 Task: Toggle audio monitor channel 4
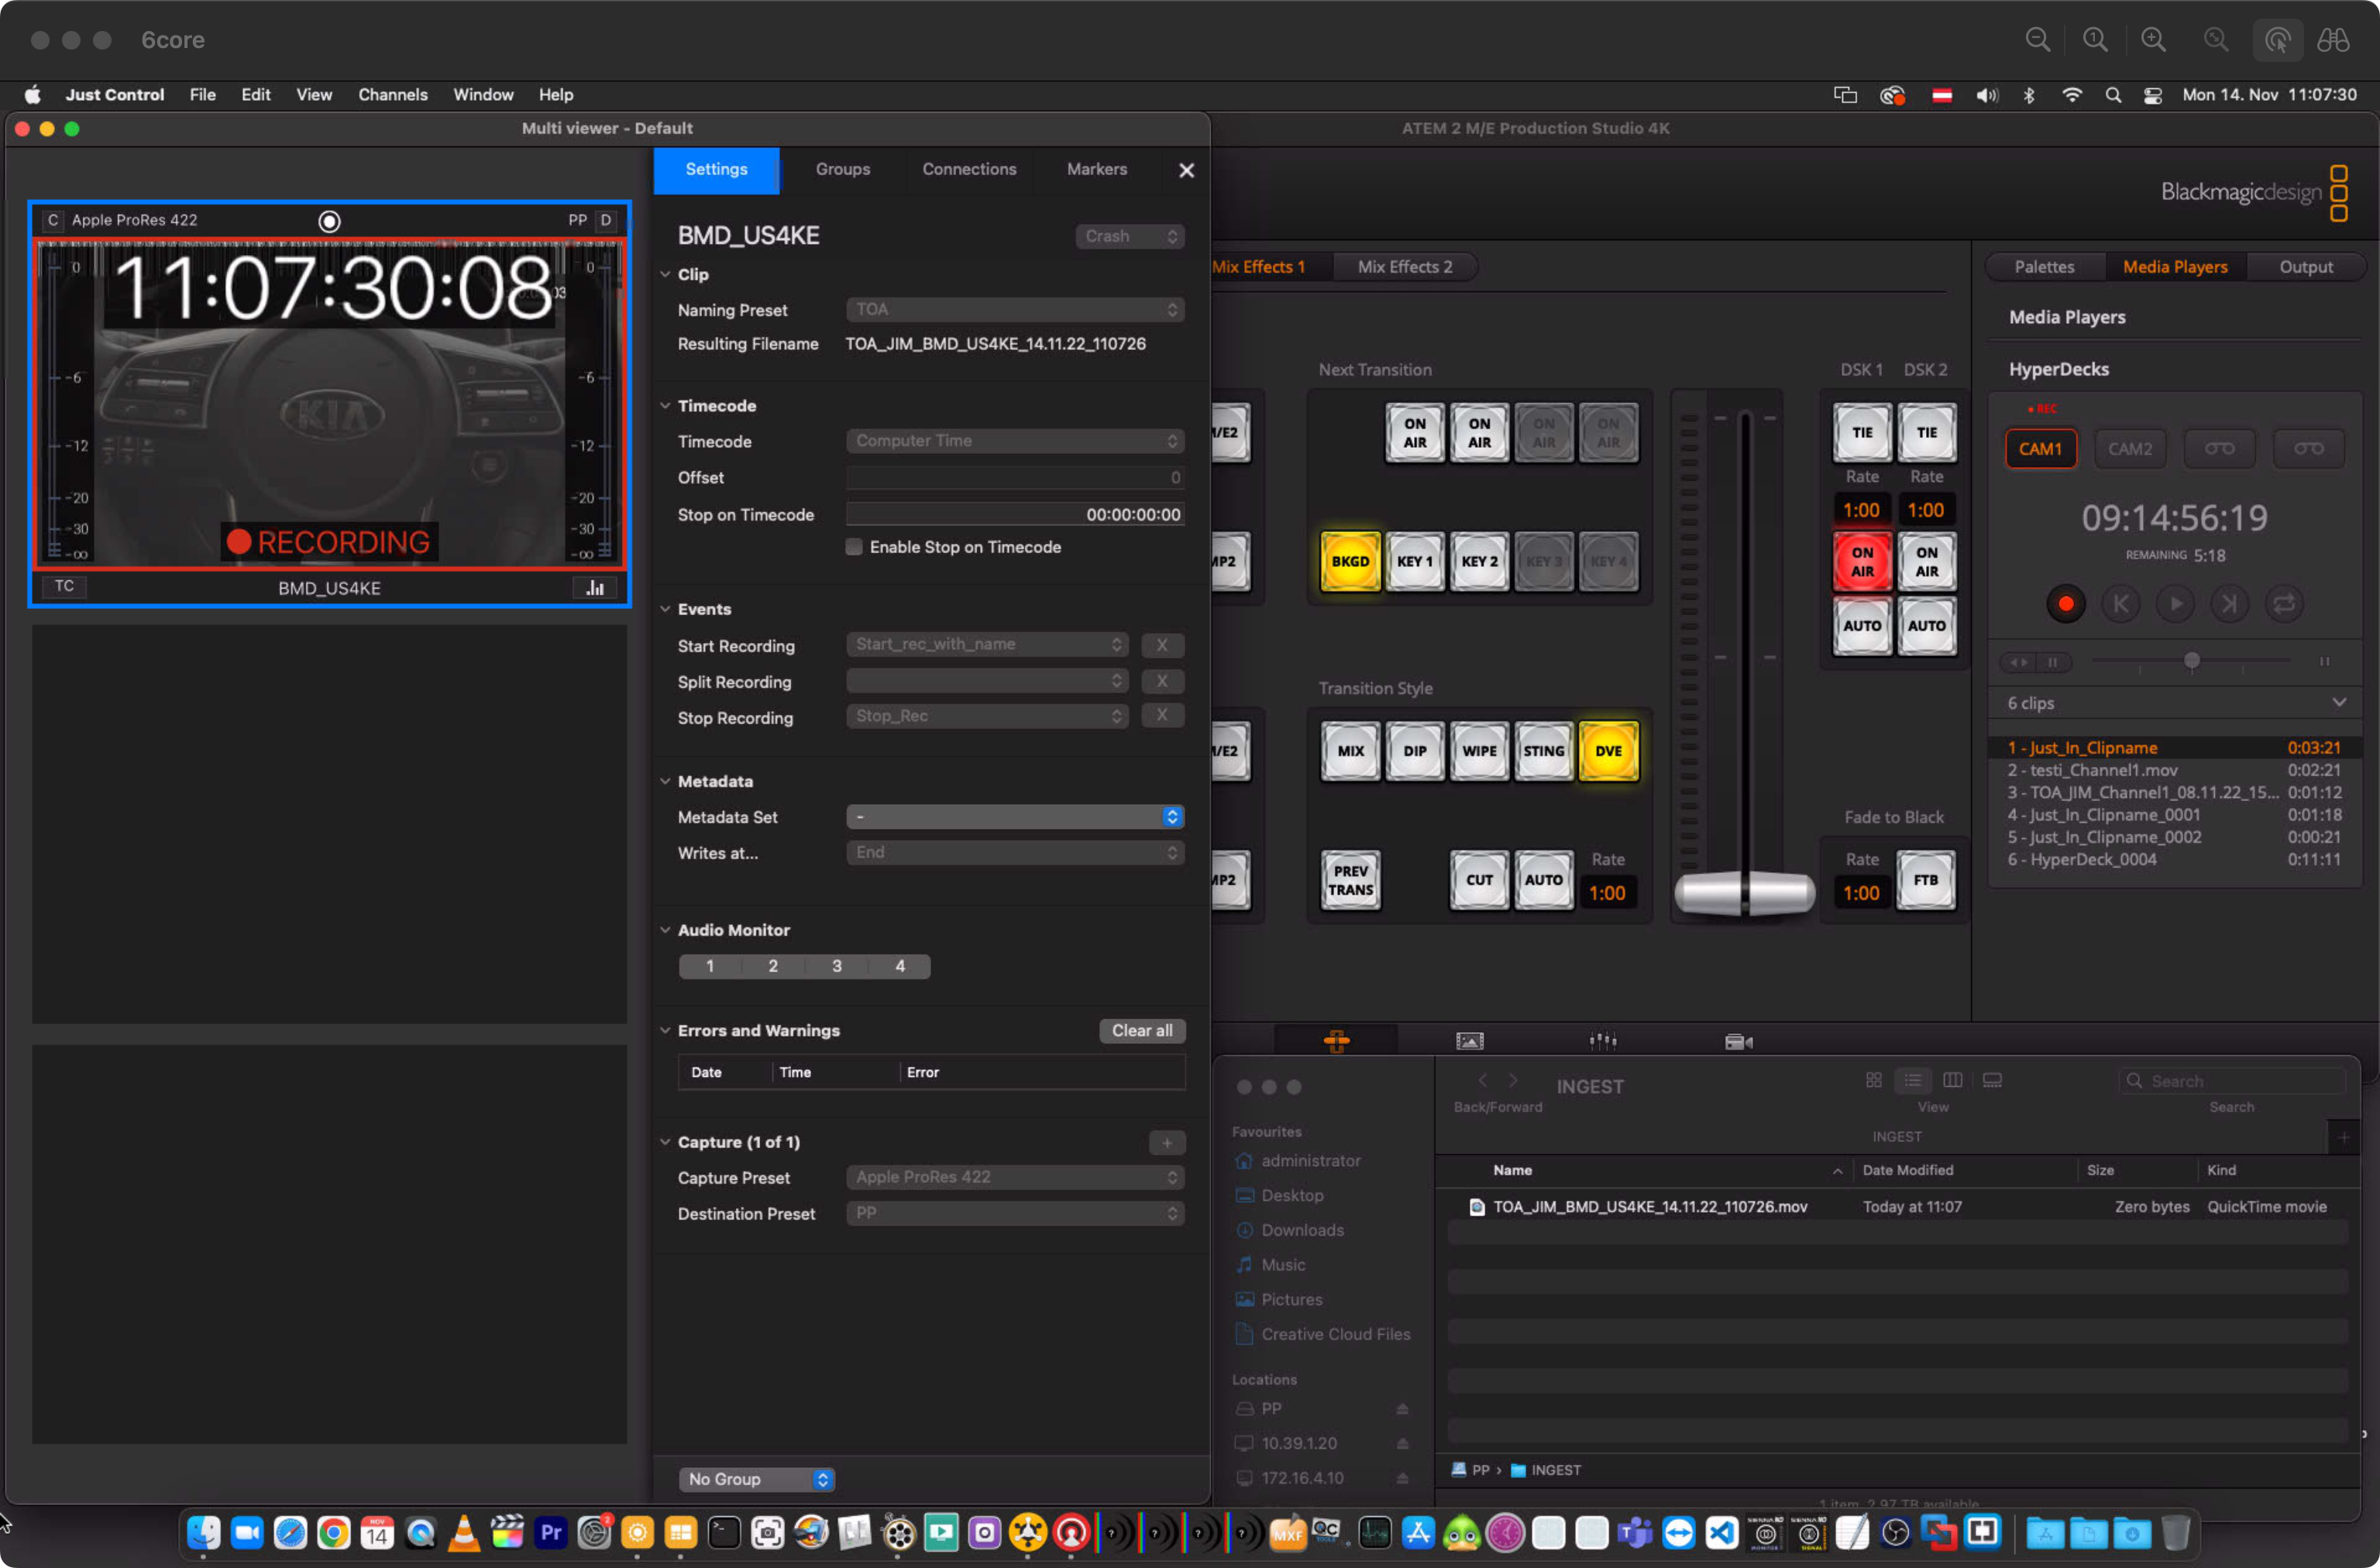(x=900, y=966)
